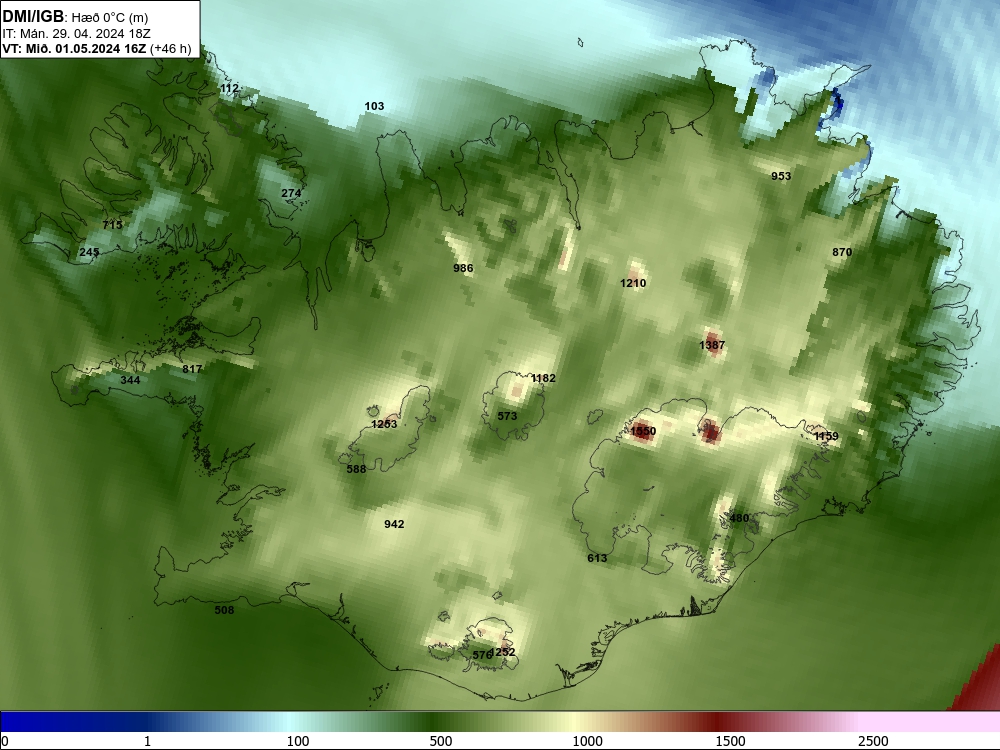The width and height of the screenshot is (1000, 750).
Task: Select the 2500 scale label
Action: (x=873, y=741)
